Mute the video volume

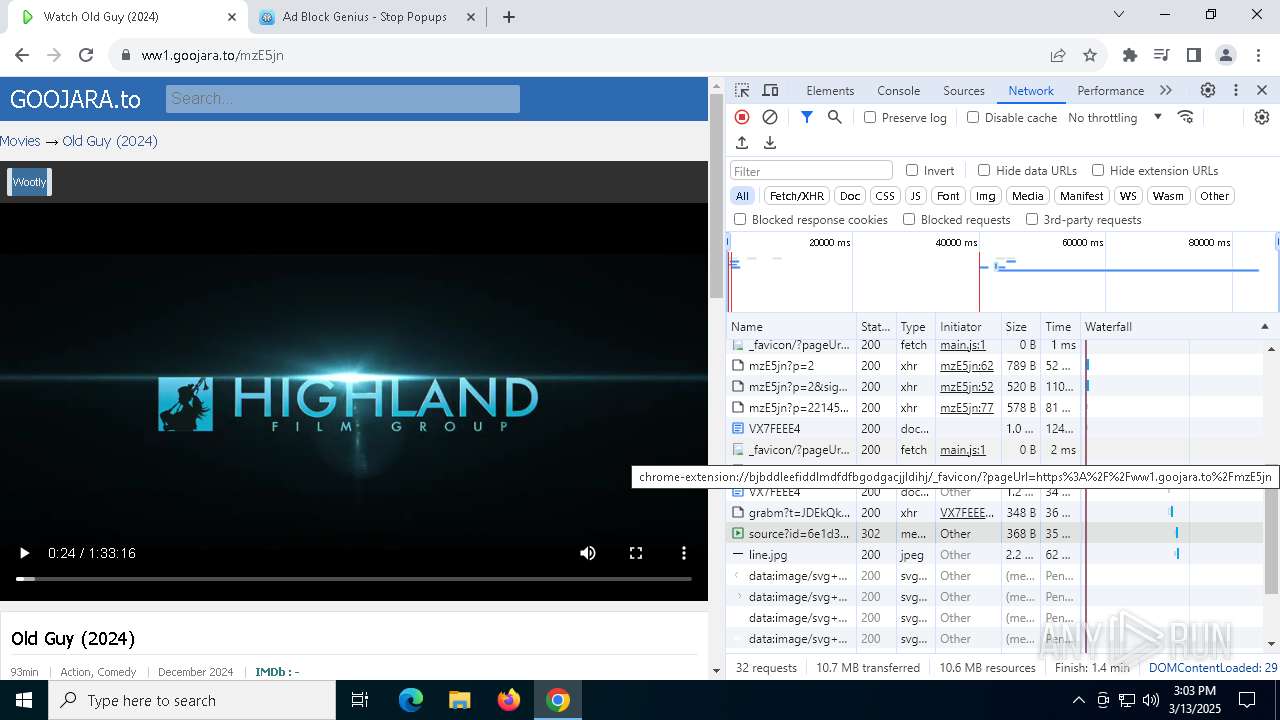588,553
